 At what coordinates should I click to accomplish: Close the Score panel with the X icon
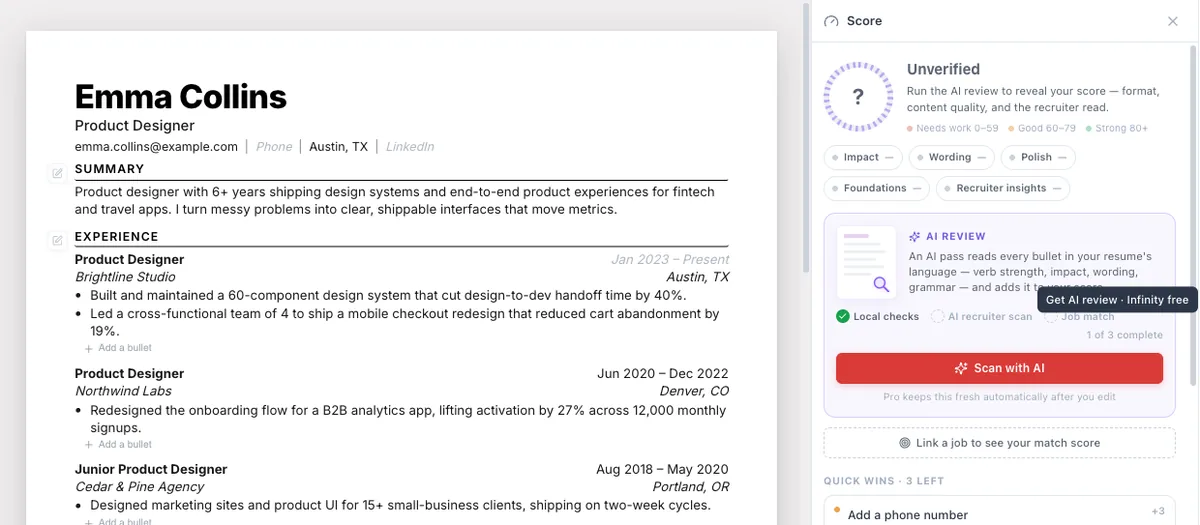pyautogui.click(x=1173, y=21)
